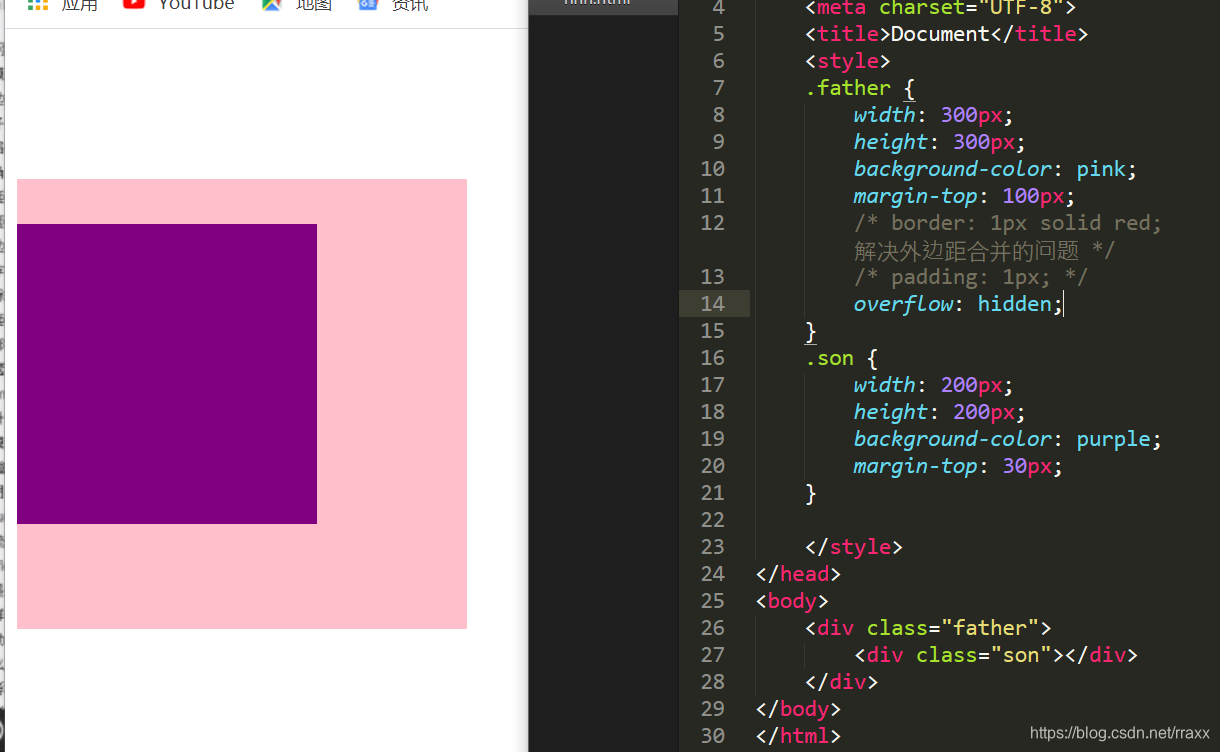Click the 解决外边距合并的问题 comment text
This screenshot has width=1220, height=752.
pyautogui.click(x=966, y=250)
